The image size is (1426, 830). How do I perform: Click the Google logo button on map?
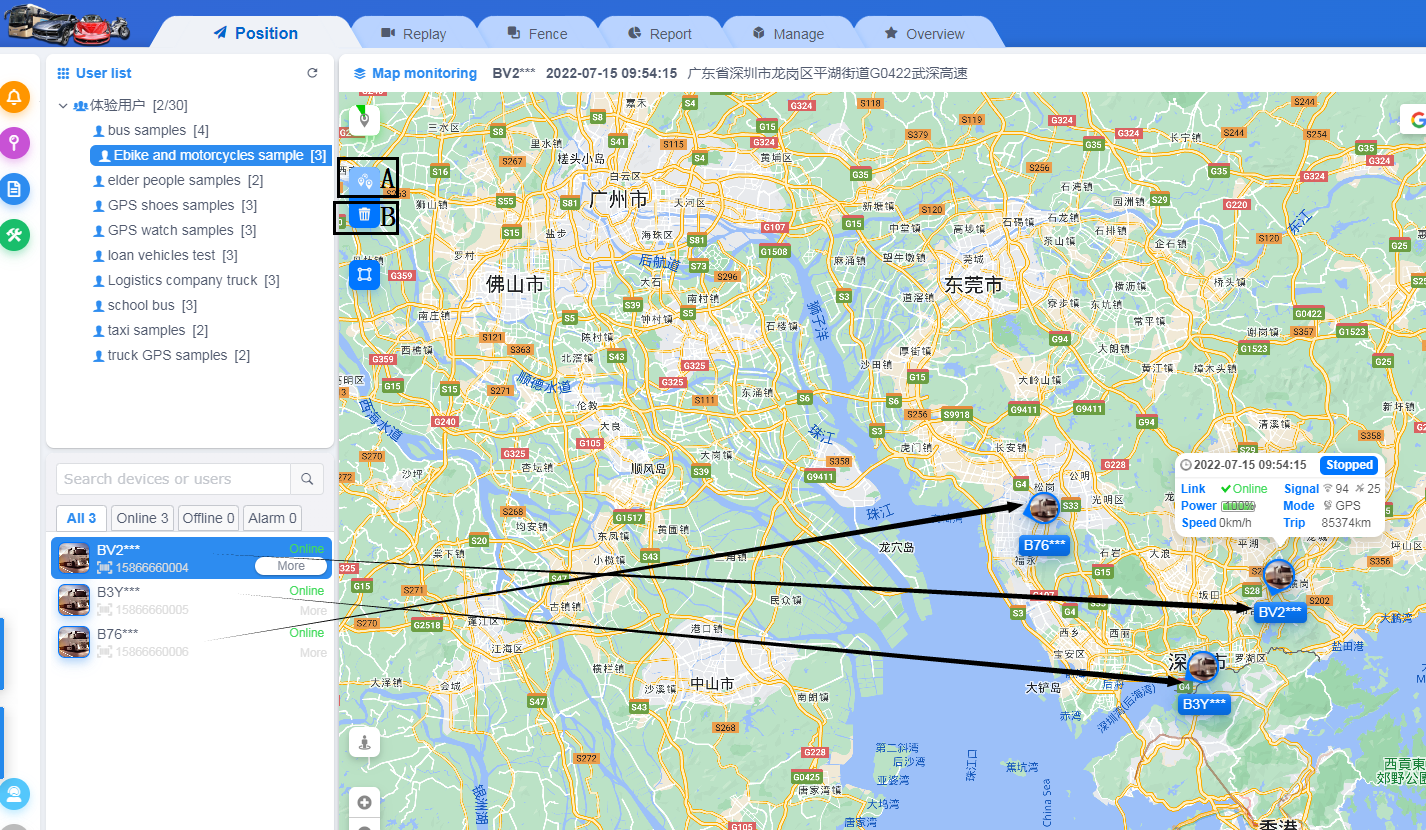[x=1414, y=120]
